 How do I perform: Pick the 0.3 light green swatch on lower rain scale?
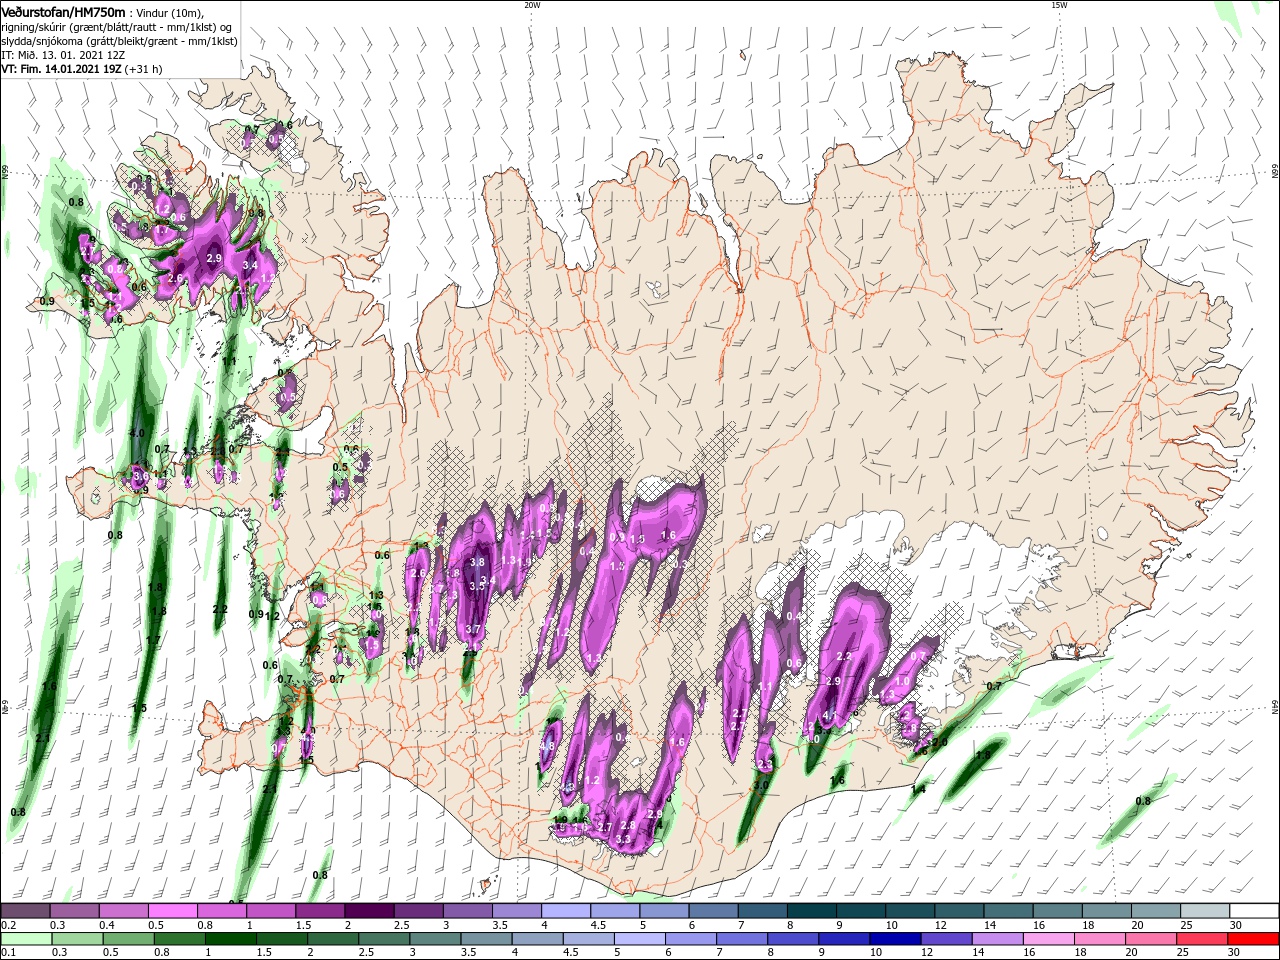[x=79, y=939]
